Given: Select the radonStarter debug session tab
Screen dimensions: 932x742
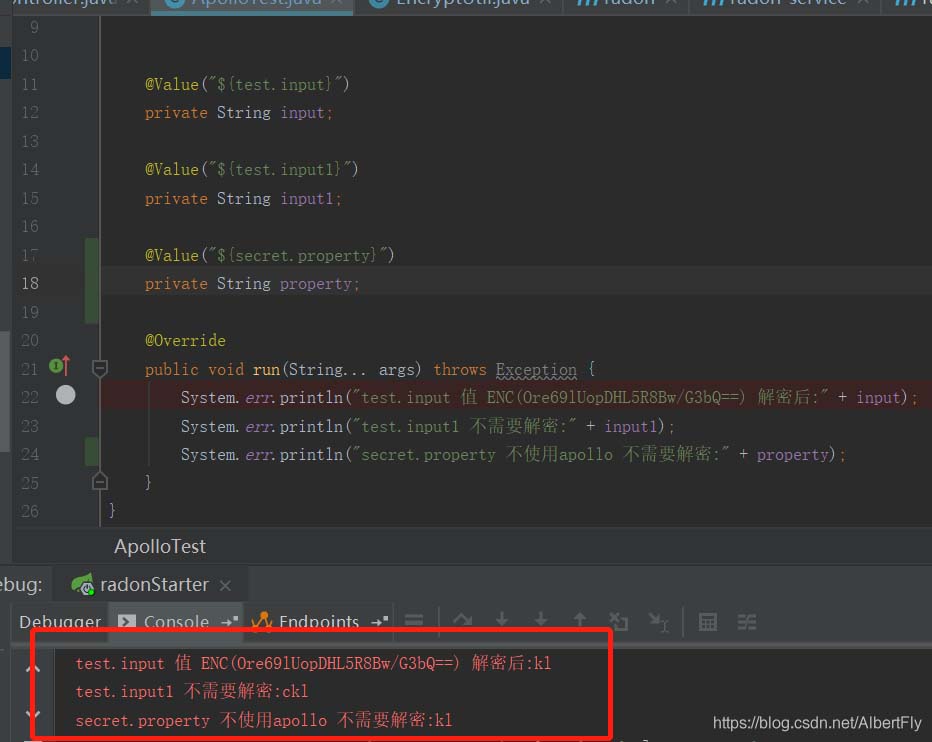Looking at the screenshot, I should click(x=150, y=585).
